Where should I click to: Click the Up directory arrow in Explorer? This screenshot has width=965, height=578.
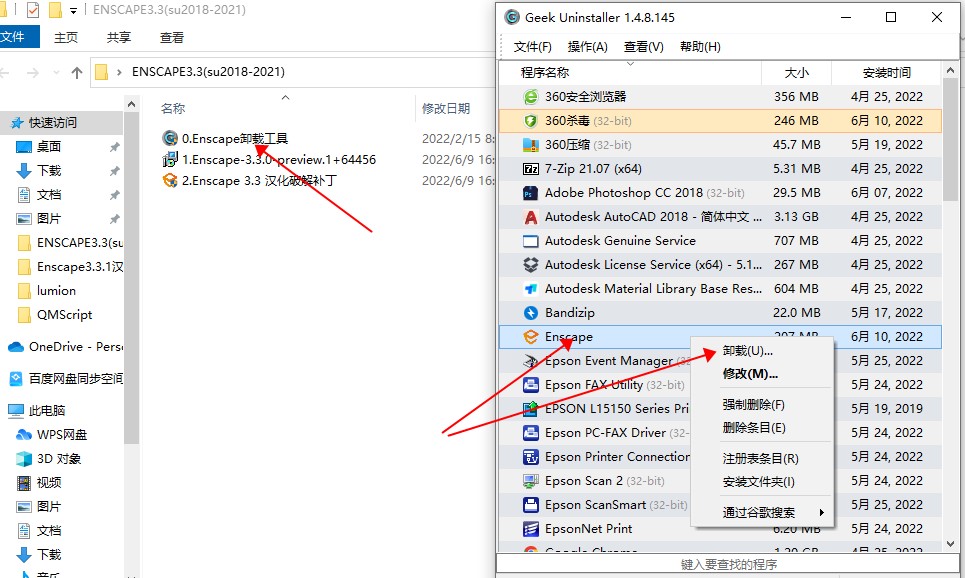coord(77,72)
